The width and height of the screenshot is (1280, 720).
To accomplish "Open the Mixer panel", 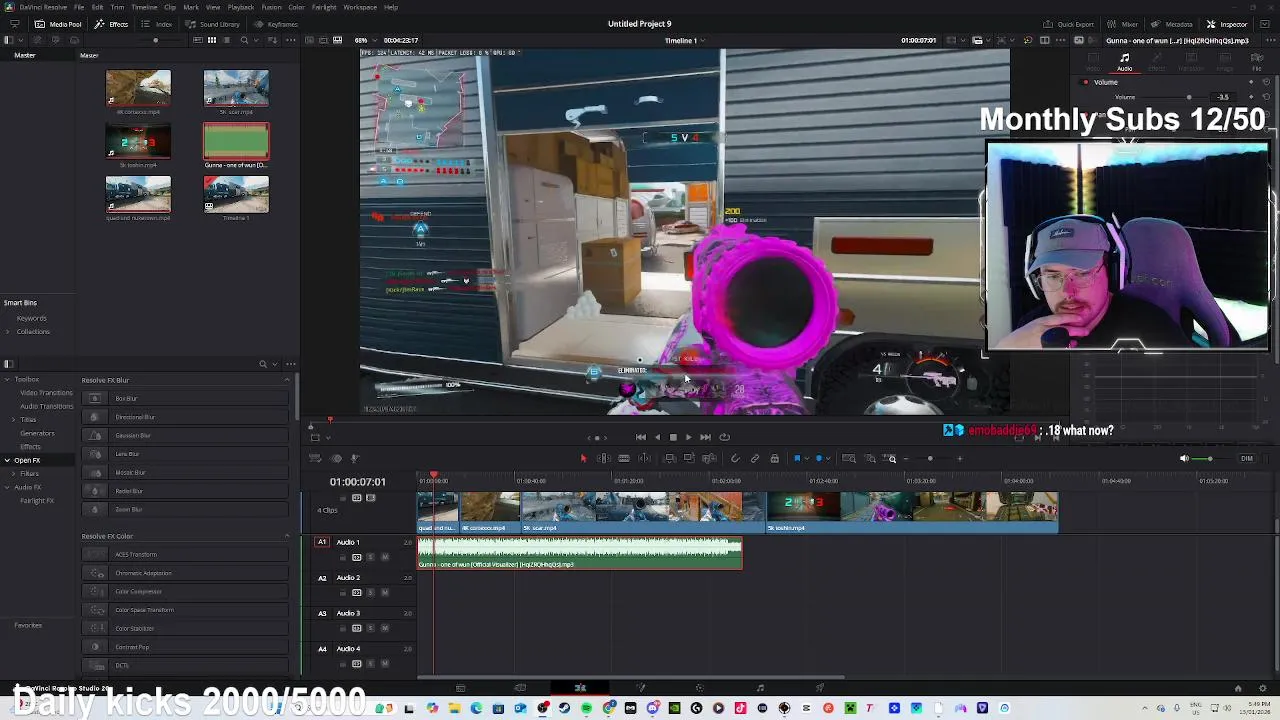I will (1124, 24).
